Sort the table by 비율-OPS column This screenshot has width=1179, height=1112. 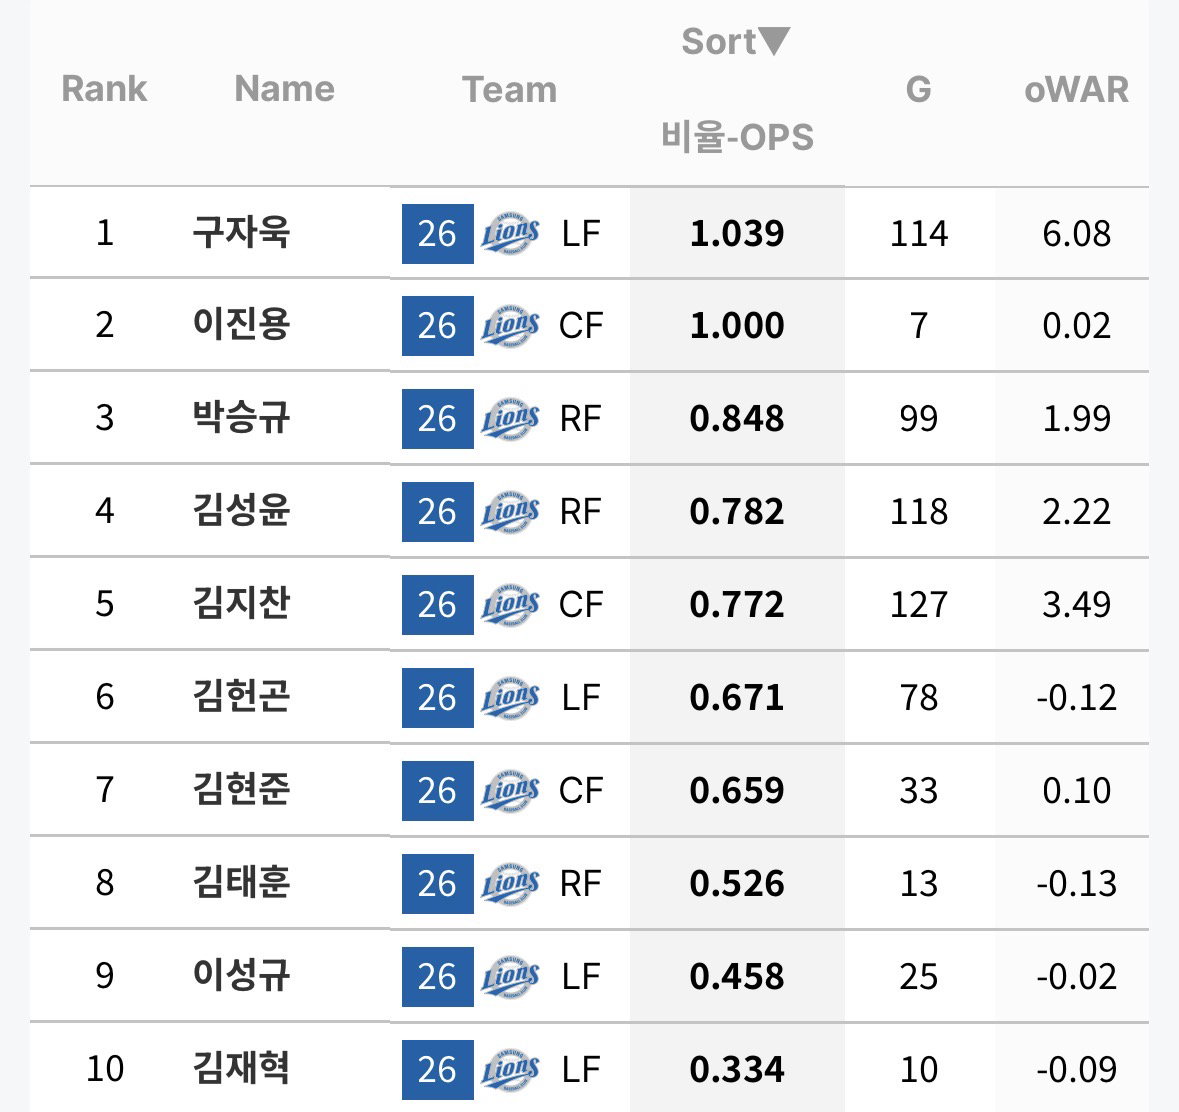click(737, 137)
